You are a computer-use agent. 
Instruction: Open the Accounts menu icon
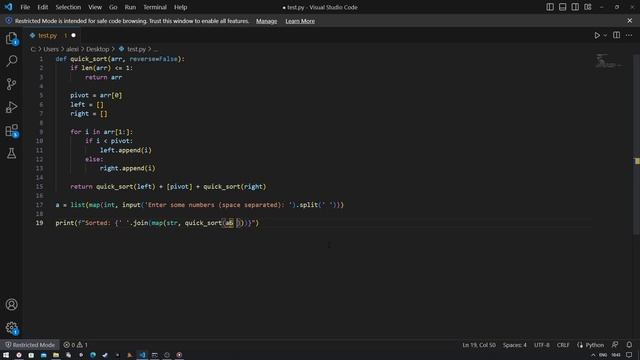pos(11,304)
